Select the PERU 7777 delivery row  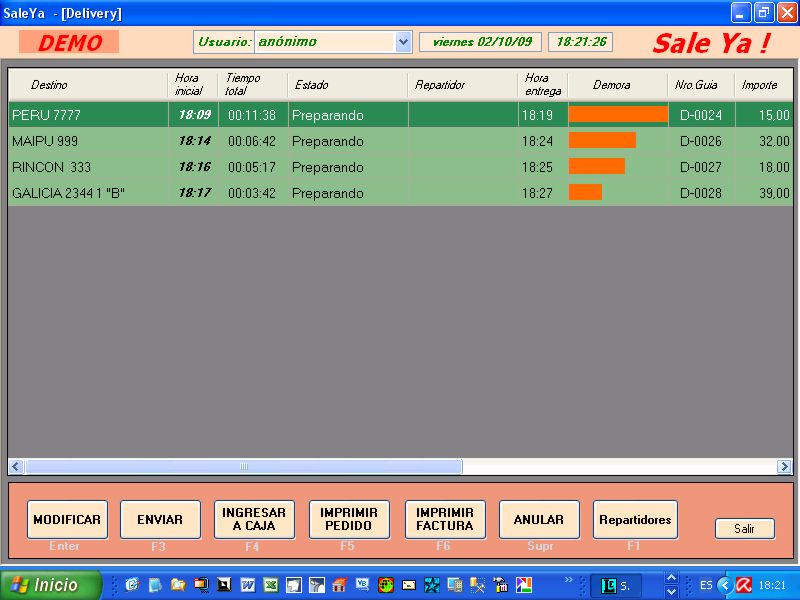click(401, 114)
